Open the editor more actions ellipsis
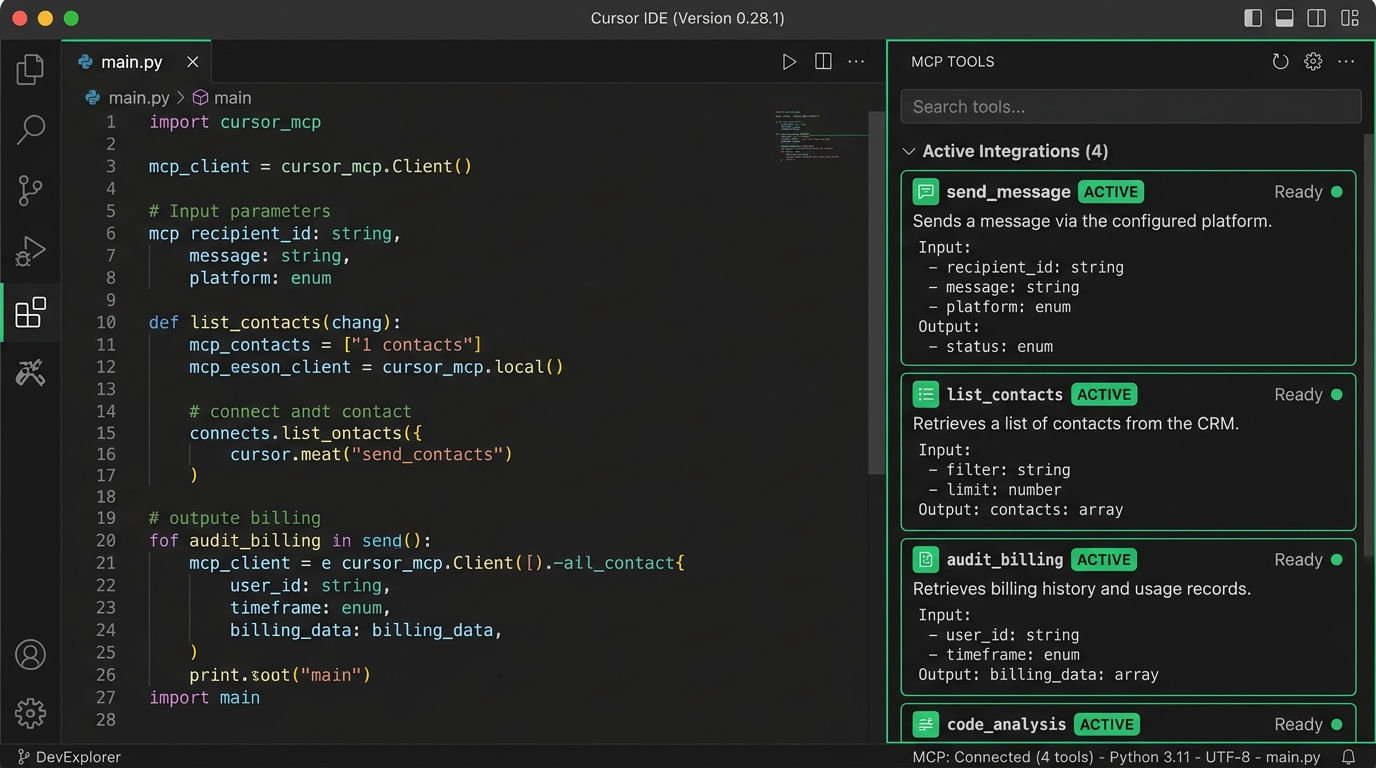The height and width of the screenshot is (768, 1376). 856,62
